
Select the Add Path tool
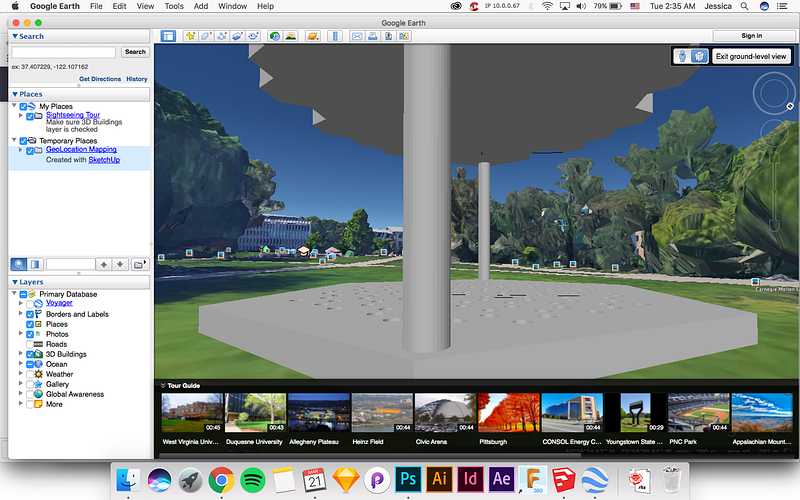point(221,36)
